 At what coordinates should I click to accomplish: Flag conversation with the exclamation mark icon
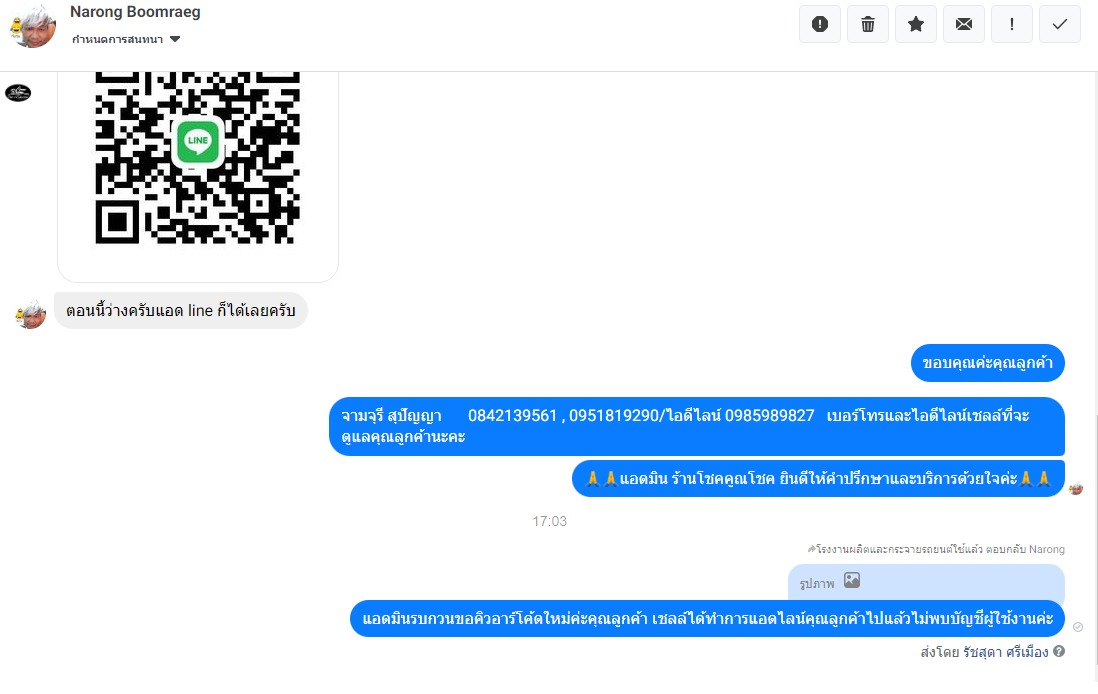click(x=1011, y=24)
